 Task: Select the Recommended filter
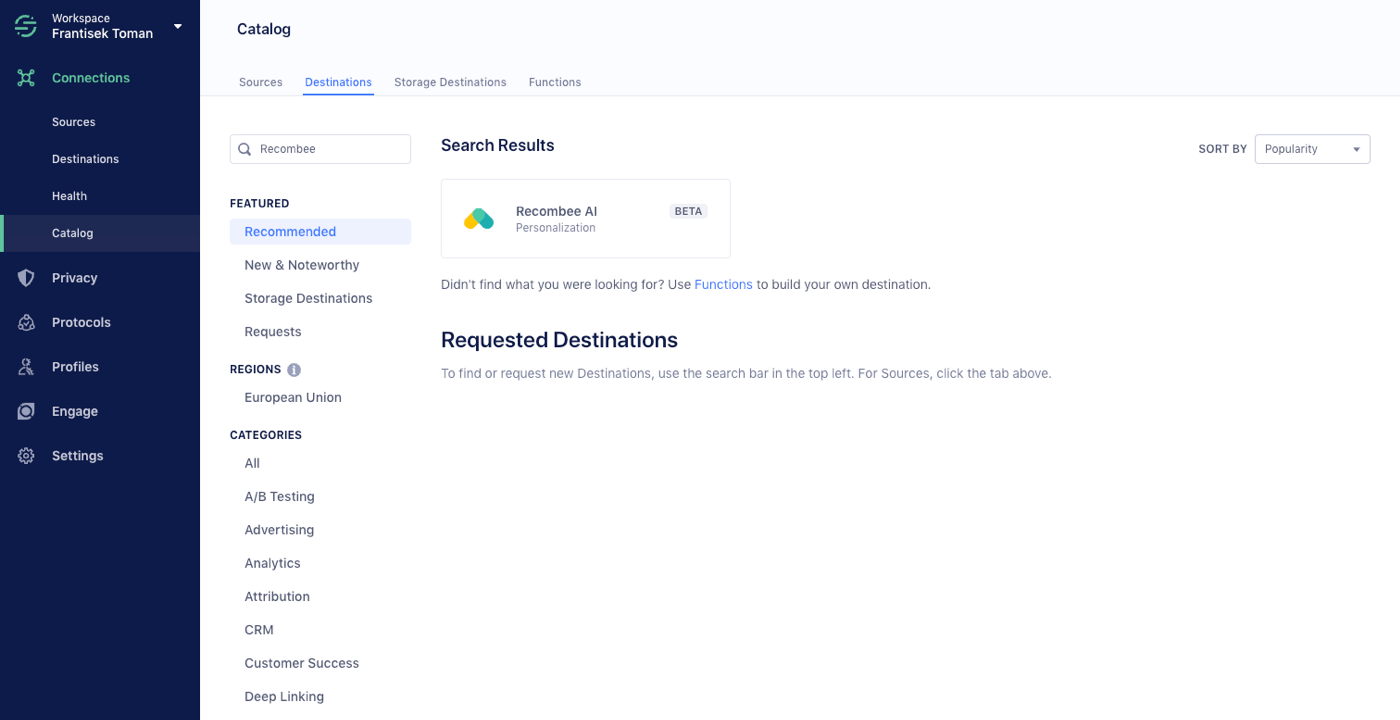(x=320, y=232)
